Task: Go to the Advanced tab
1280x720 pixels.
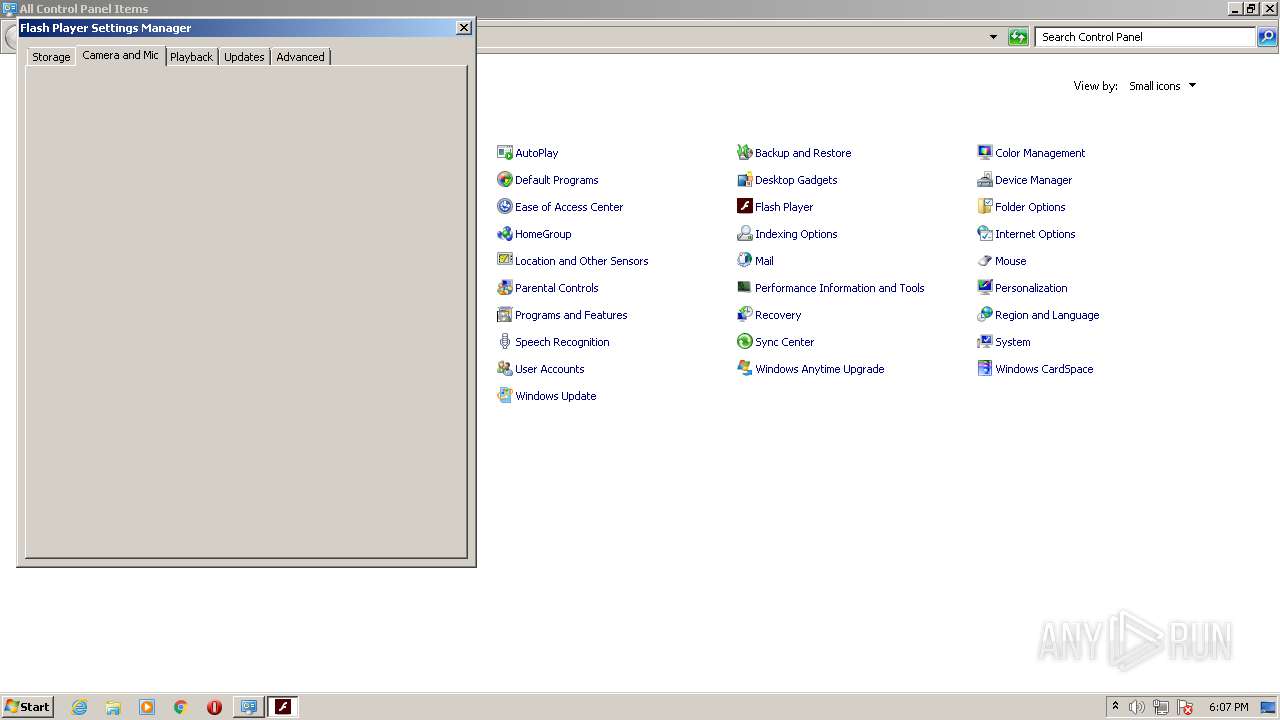Action: (300, 57)
